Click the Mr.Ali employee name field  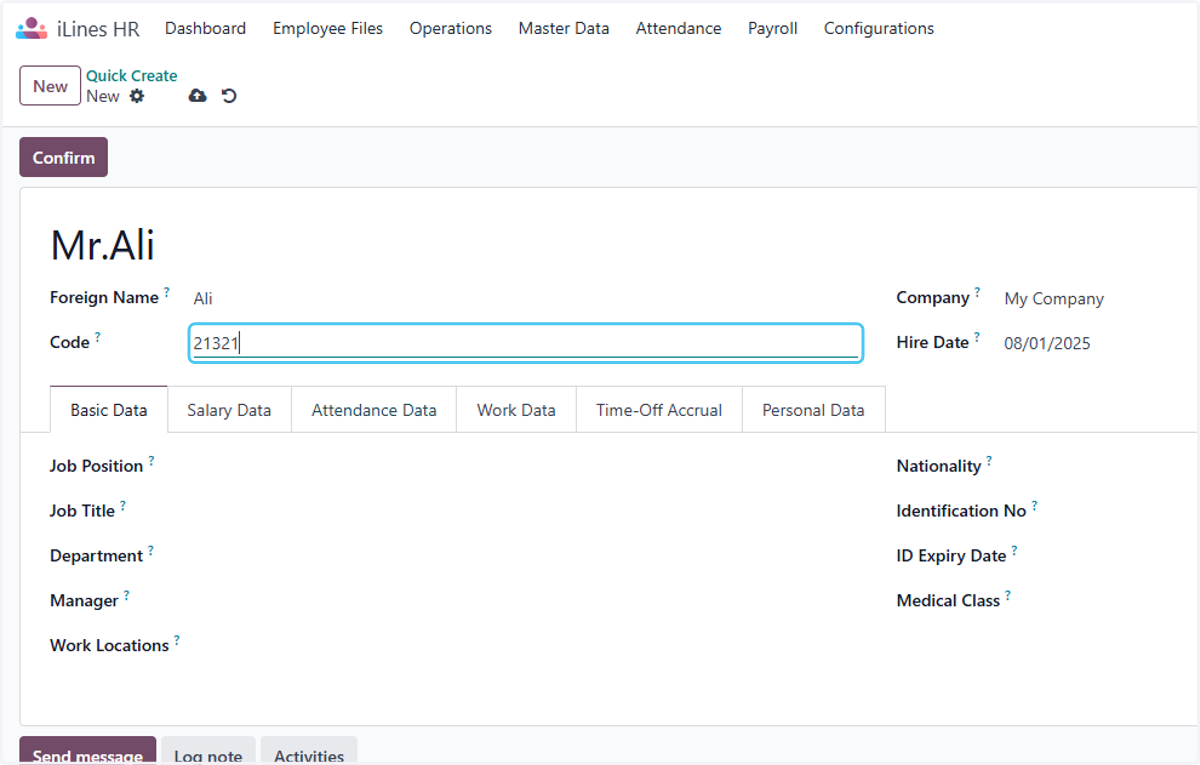(x=103, y=245)
